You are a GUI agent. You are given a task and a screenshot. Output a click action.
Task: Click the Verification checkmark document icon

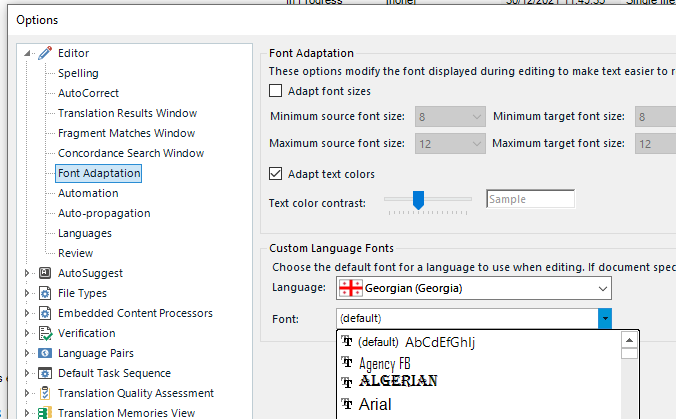pos(45,333)
